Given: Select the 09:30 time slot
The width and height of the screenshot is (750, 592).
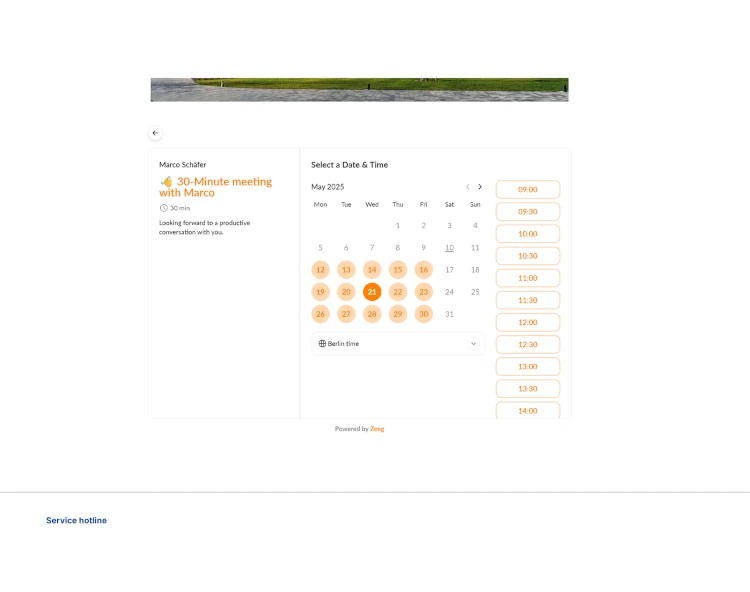Looking at the screenshot, I should 528,211.
